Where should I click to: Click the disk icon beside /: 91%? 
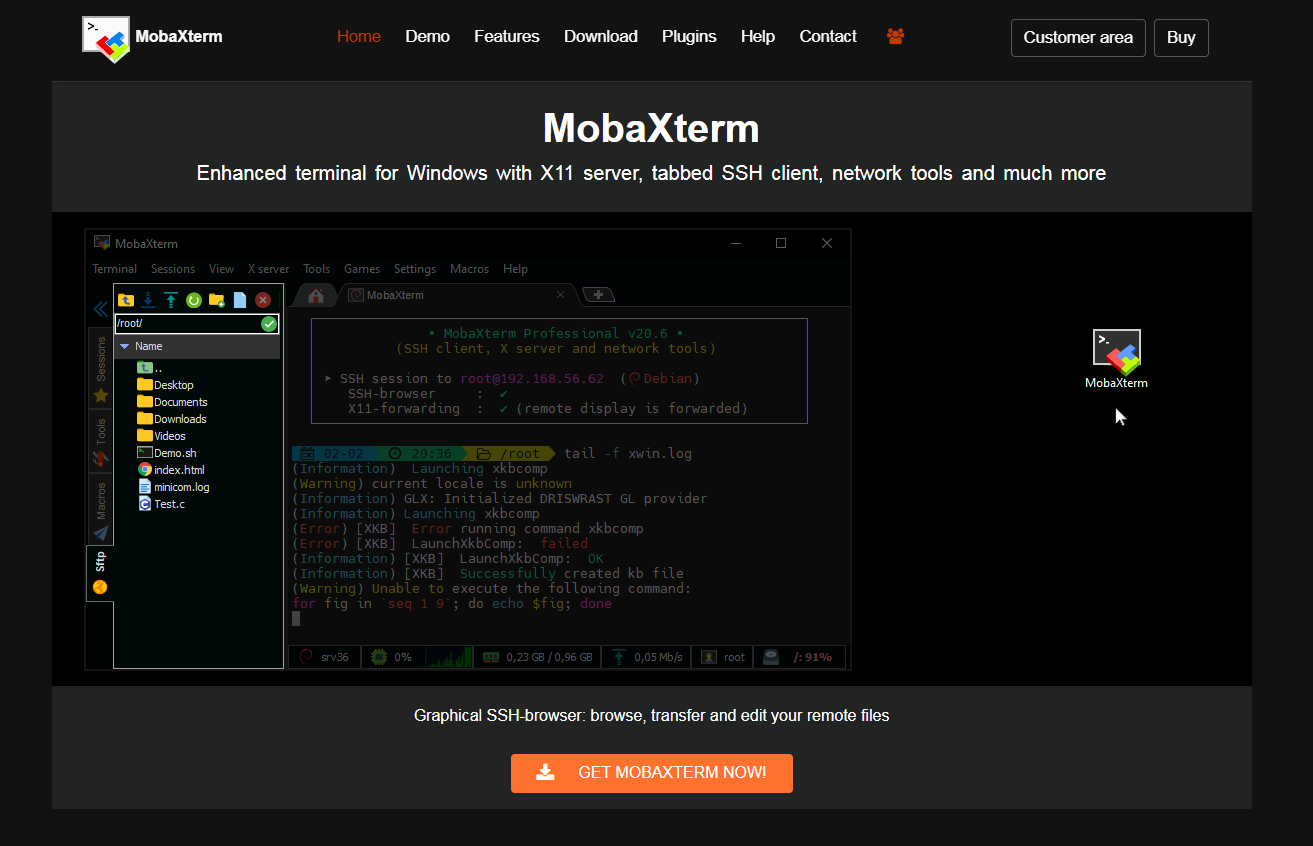pos(771,657)
